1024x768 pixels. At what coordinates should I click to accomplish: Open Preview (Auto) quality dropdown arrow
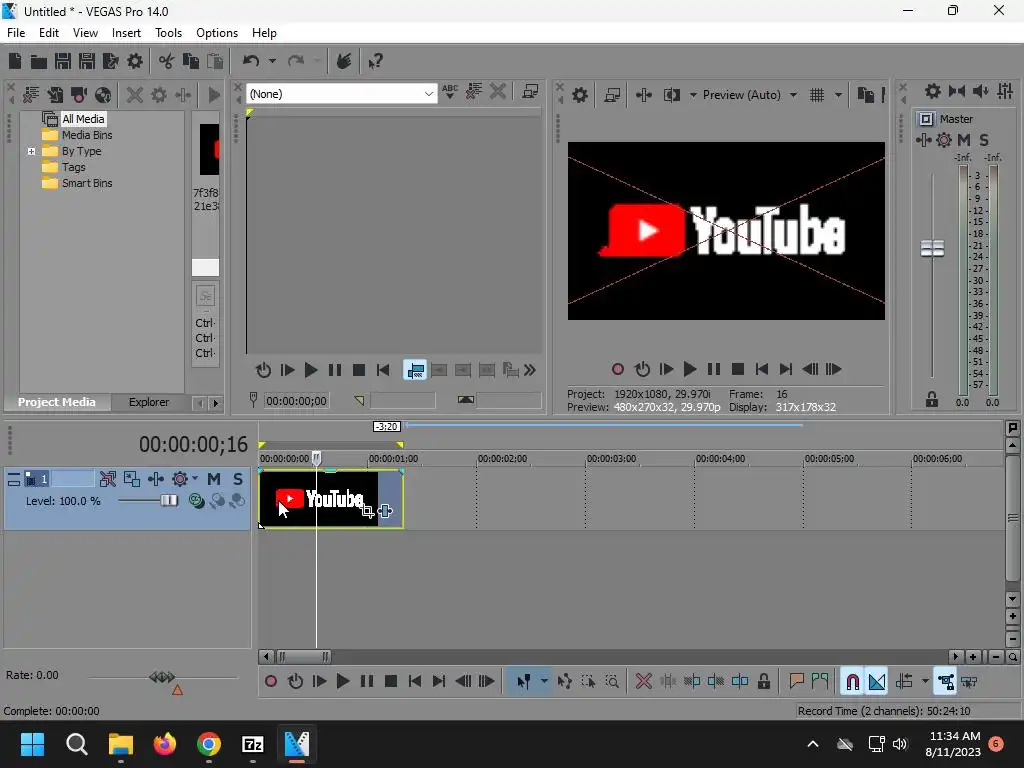[x=793, y=95]
